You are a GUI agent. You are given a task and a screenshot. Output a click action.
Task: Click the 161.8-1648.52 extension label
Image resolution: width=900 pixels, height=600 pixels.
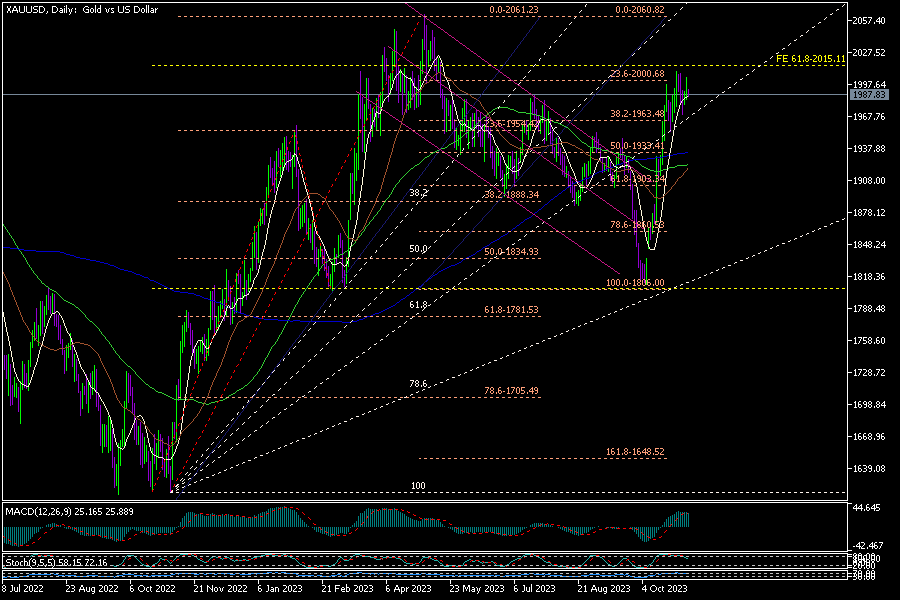point(635,452)
